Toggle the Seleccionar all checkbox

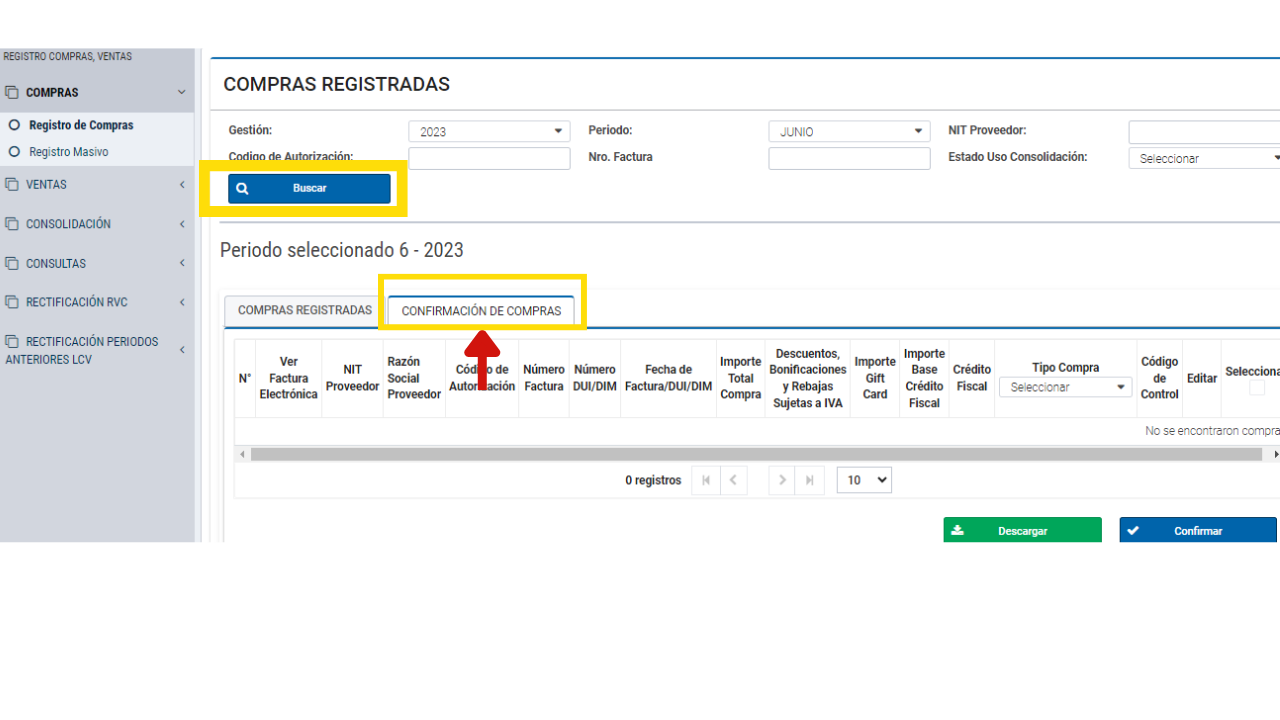tap(1257, 388)
